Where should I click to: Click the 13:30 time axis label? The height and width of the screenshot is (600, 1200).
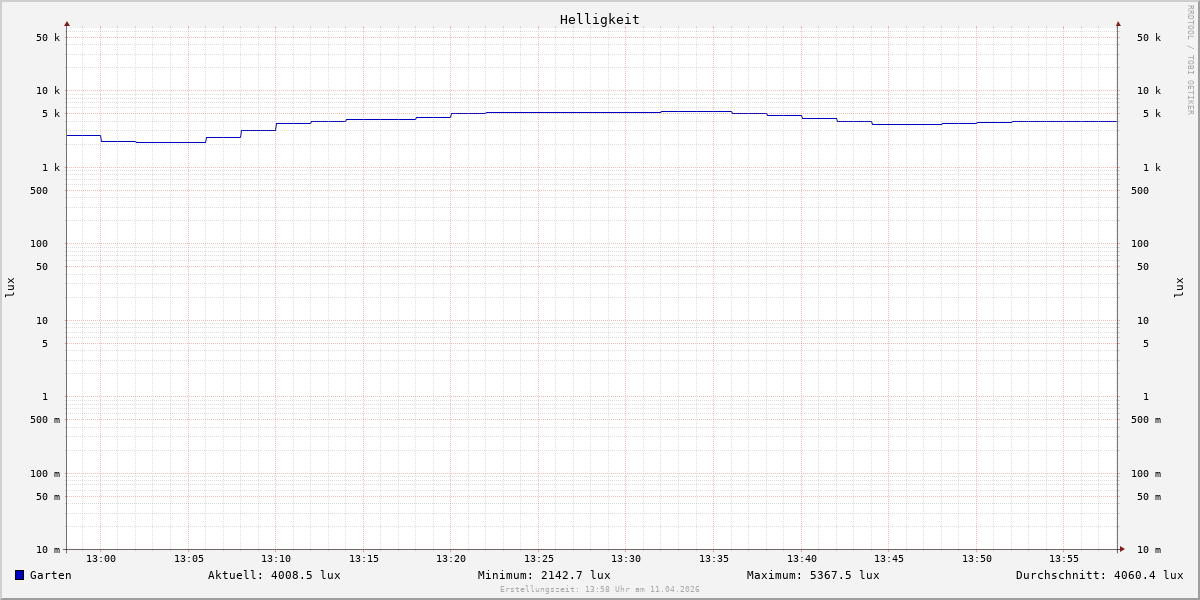(626, 559)
